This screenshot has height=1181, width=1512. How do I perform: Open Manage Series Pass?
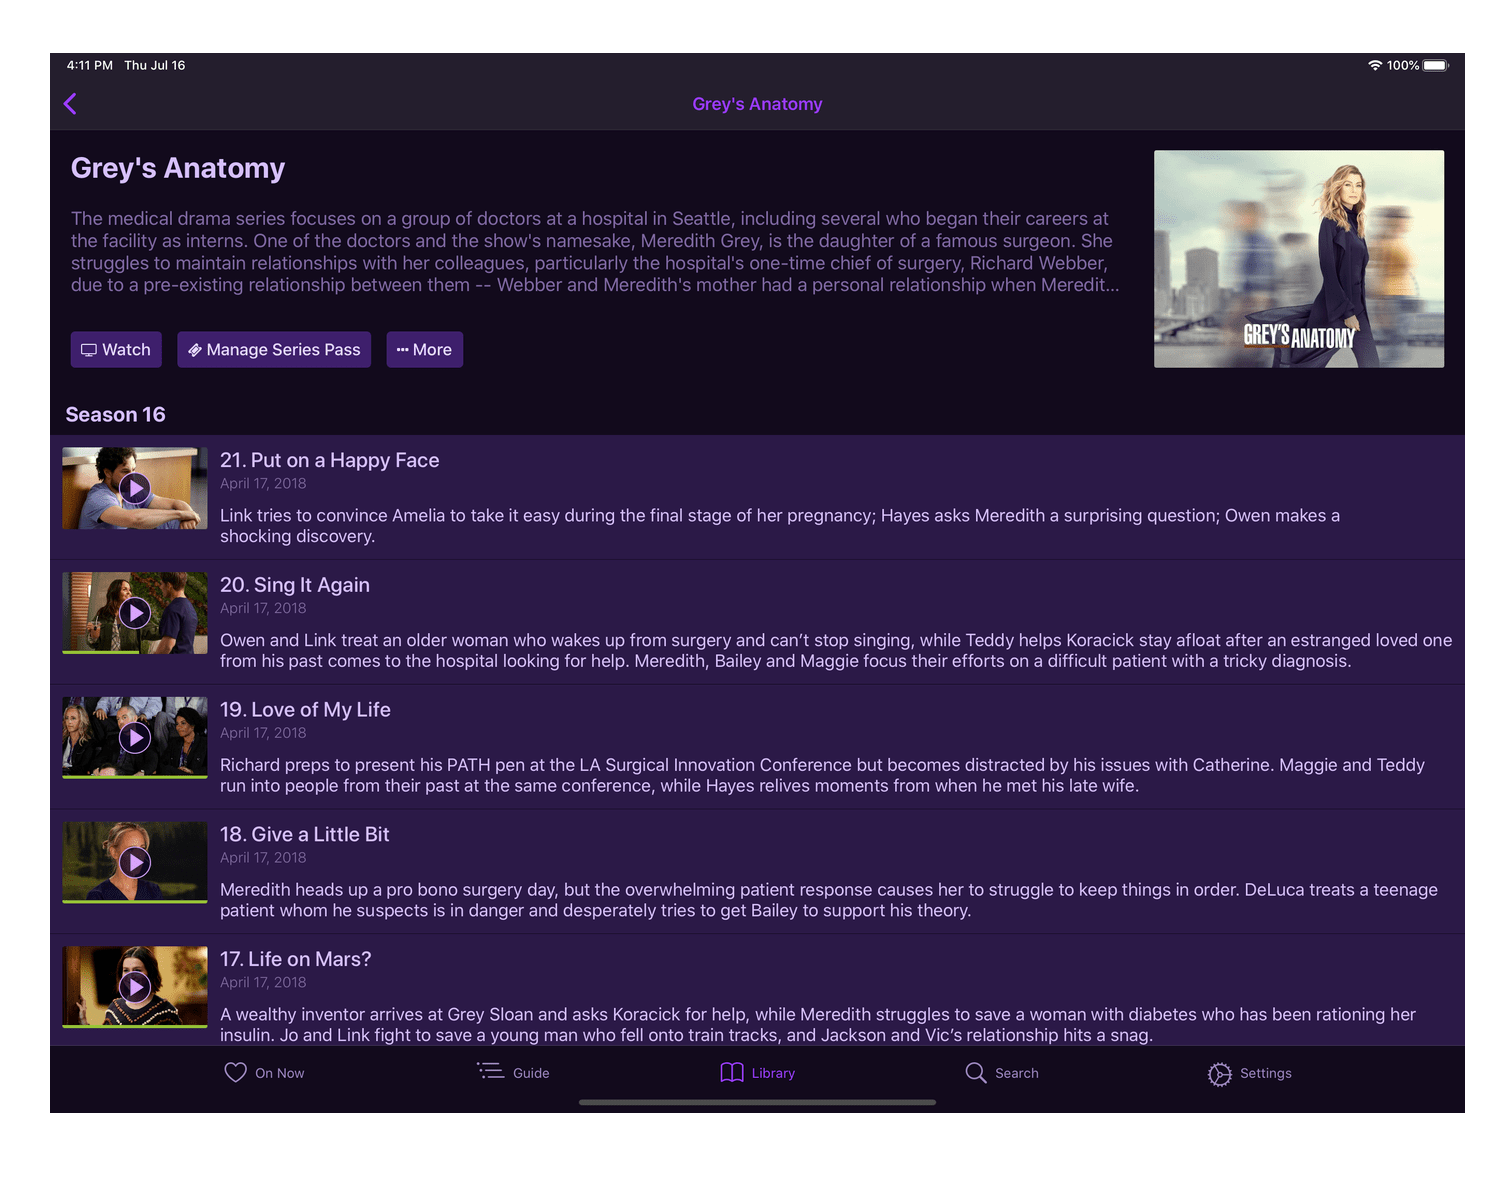coord(274,350)
